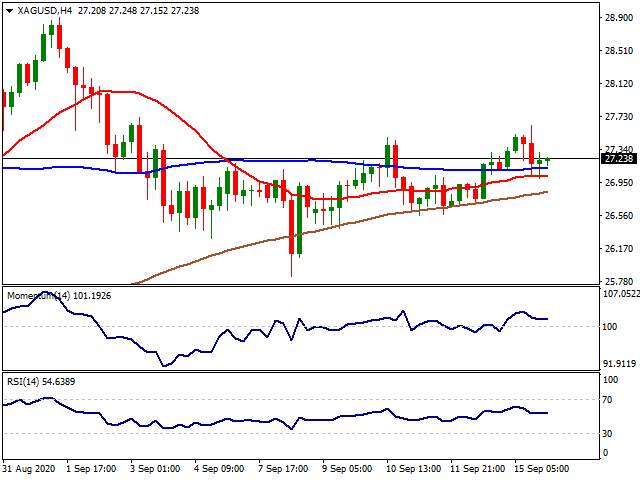Click the current price label 27.238
The width and height of the screenshot is (640, 480).
point(619,158)
